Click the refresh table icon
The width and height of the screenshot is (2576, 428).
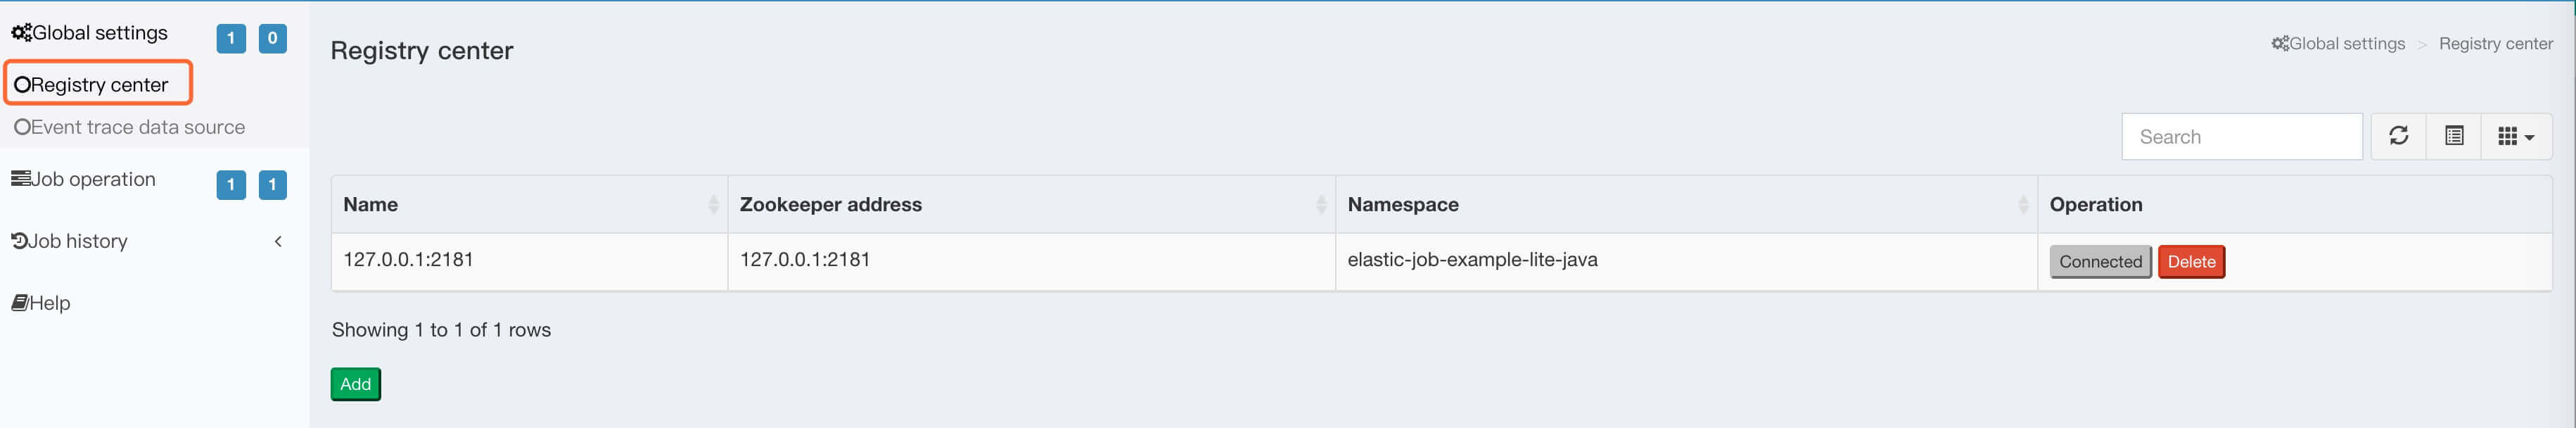2398,136
